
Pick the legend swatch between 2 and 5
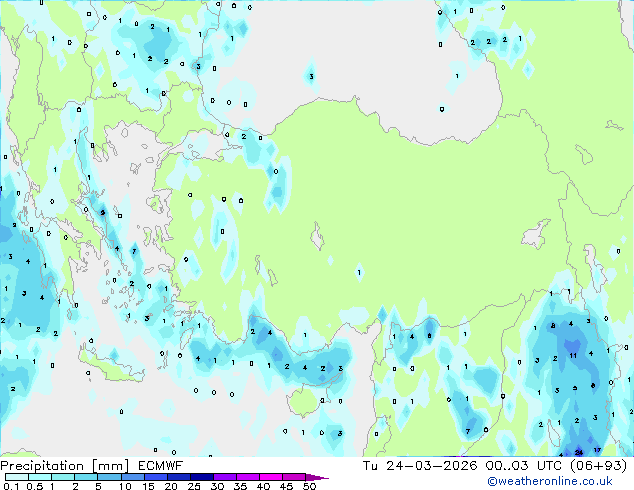pyautogui.click(x=86, y=477)
